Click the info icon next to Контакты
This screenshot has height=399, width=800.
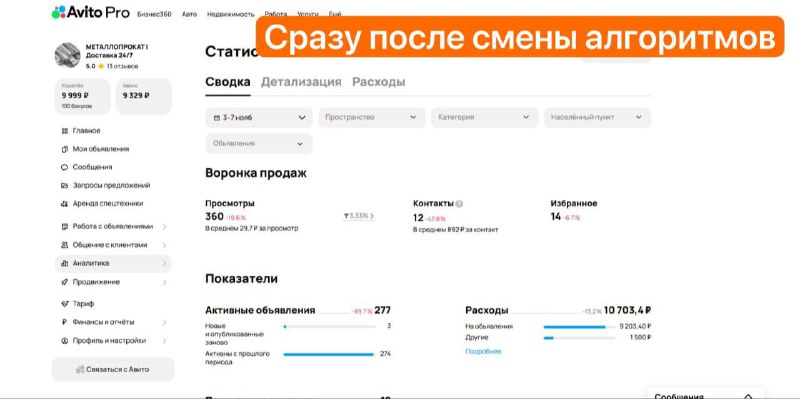pos(459,204)
